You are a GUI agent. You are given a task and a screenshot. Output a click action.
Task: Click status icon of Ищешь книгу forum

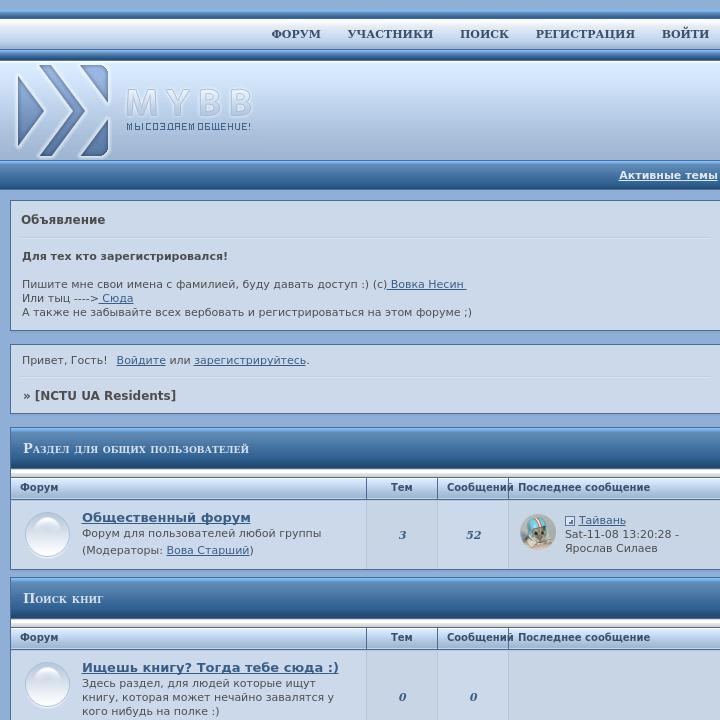(x=47, y=685)
